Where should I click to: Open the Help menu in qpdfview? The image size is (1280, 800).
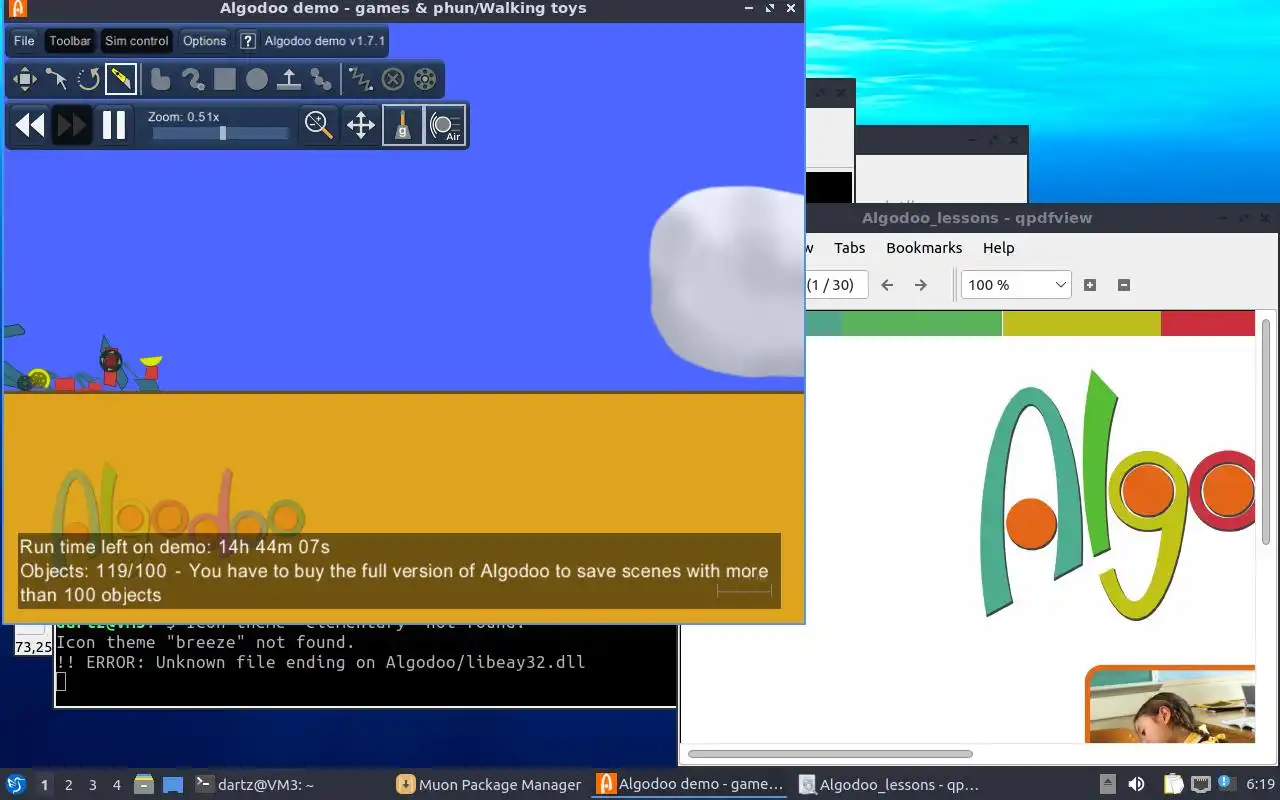coord(998,248)
